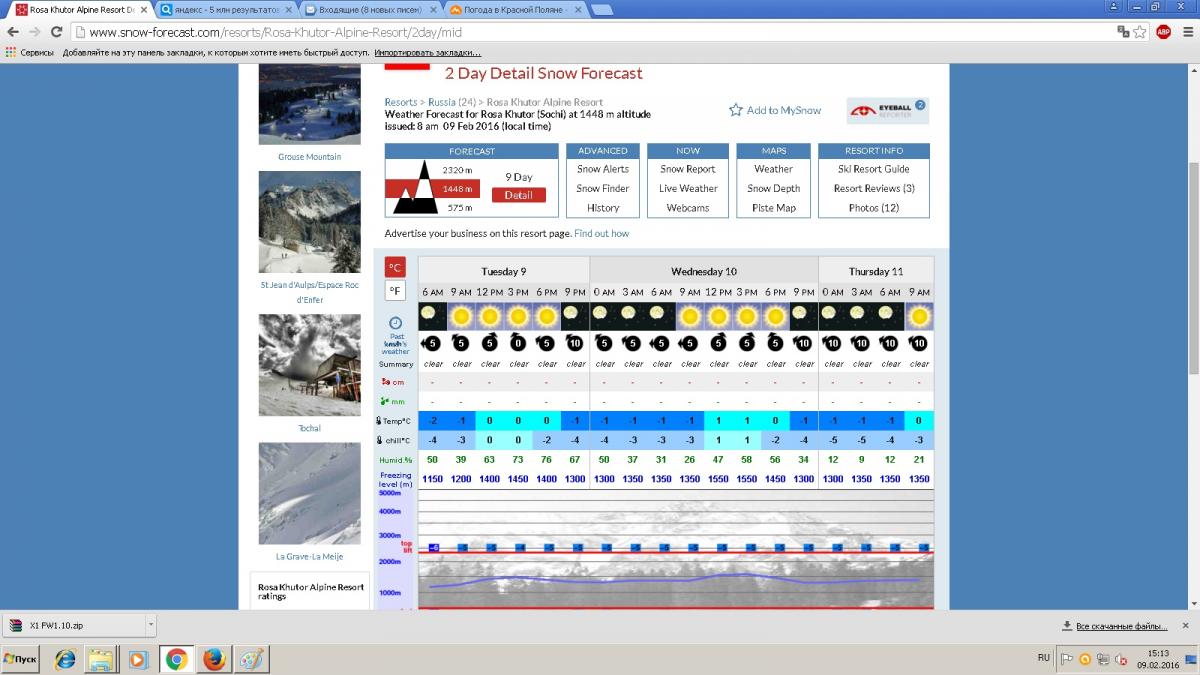
Task: Open a new browser tab
Action: point(602,10)
